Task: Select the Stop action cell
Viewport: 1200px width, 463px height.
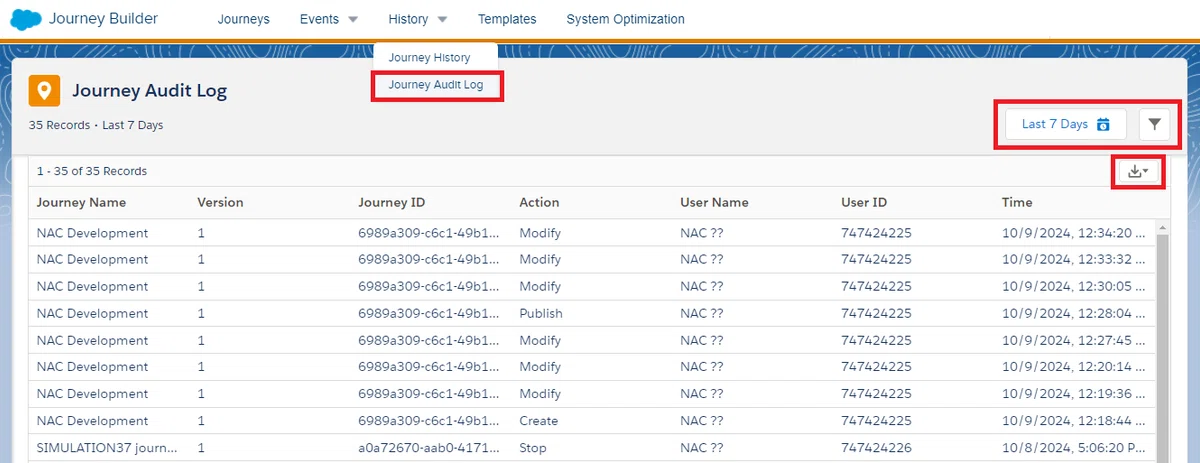Action: pyautogui.click(x=533, y=448)
